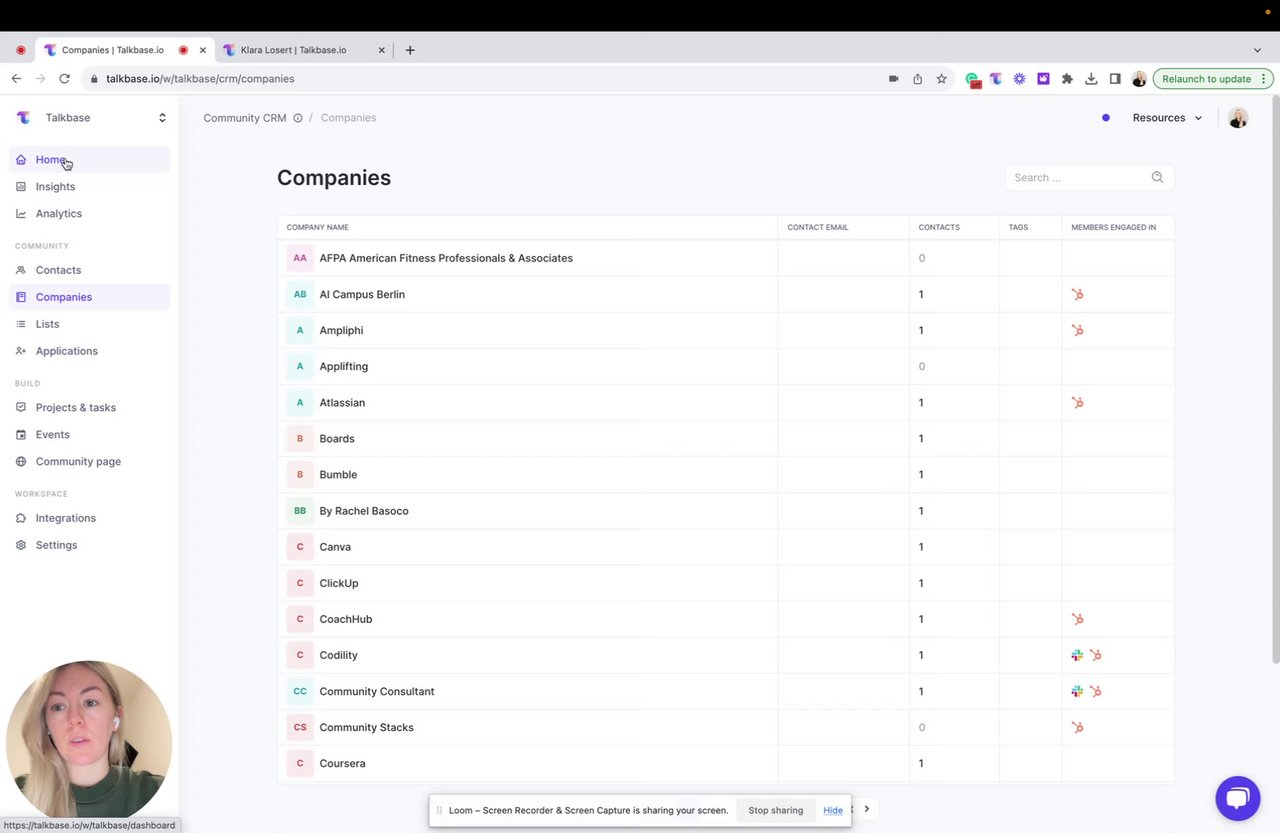
Task: Click the Relaunch to update button
Action: [1212, 79]
